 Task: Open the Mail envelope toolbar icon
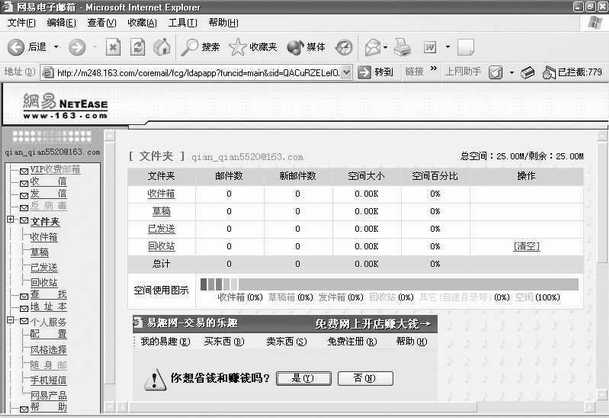(x=372, y=47)
